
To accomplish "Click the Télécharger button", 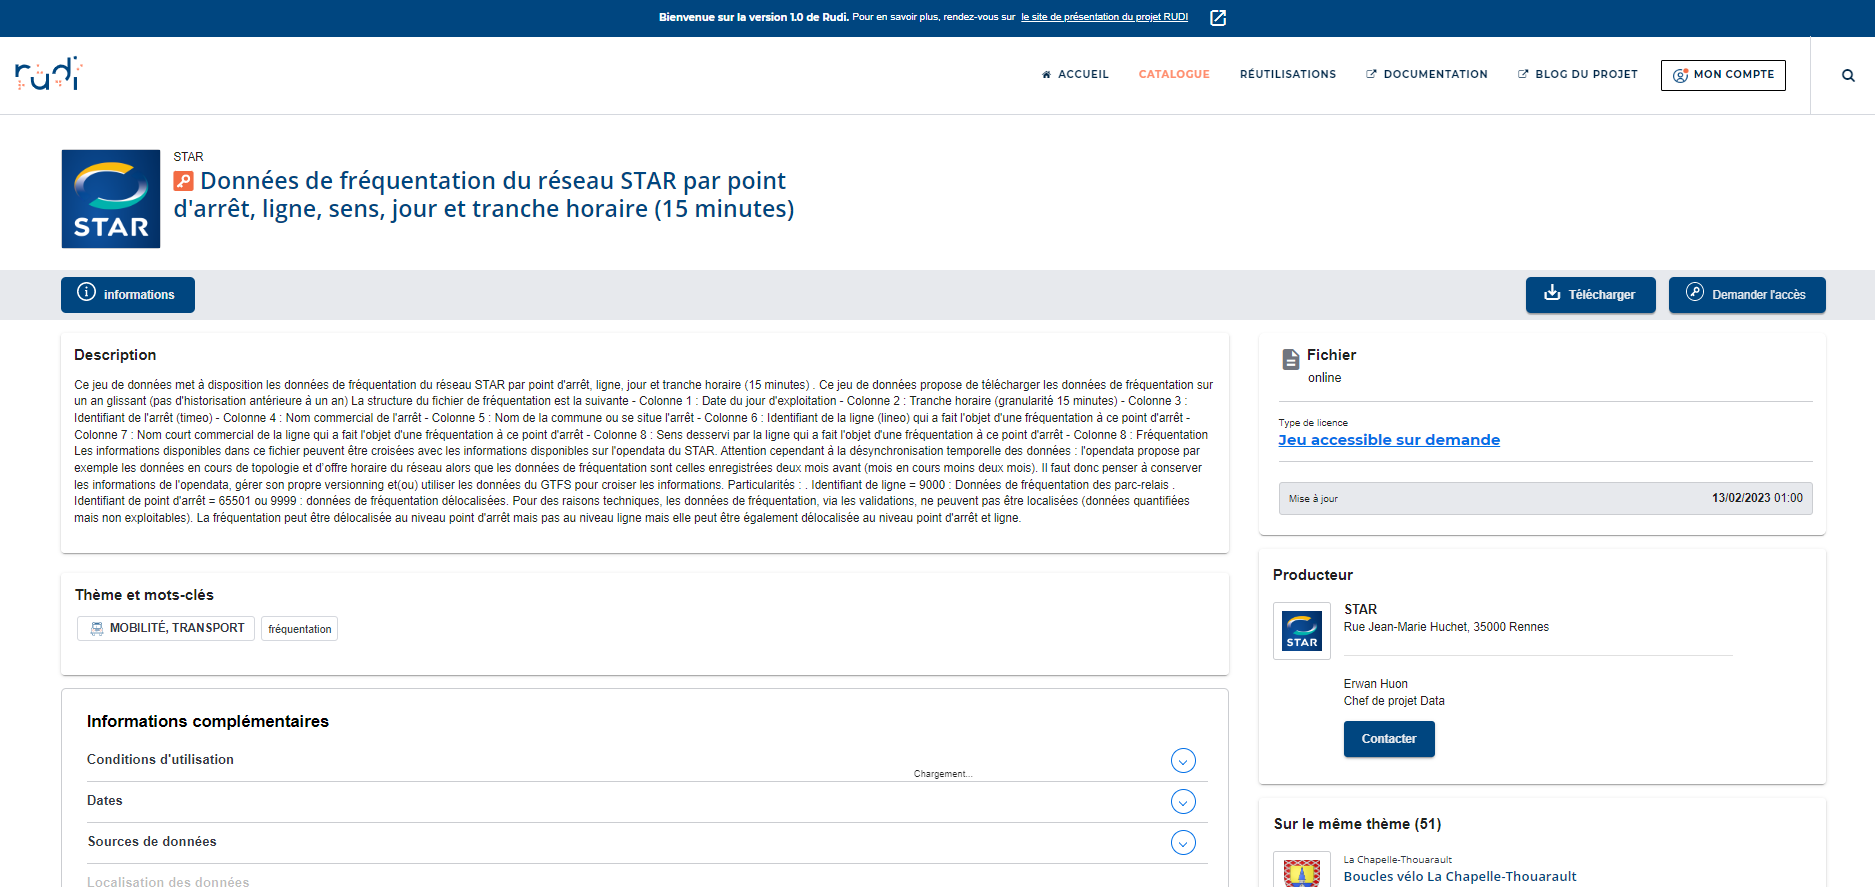I will 1591,295.
